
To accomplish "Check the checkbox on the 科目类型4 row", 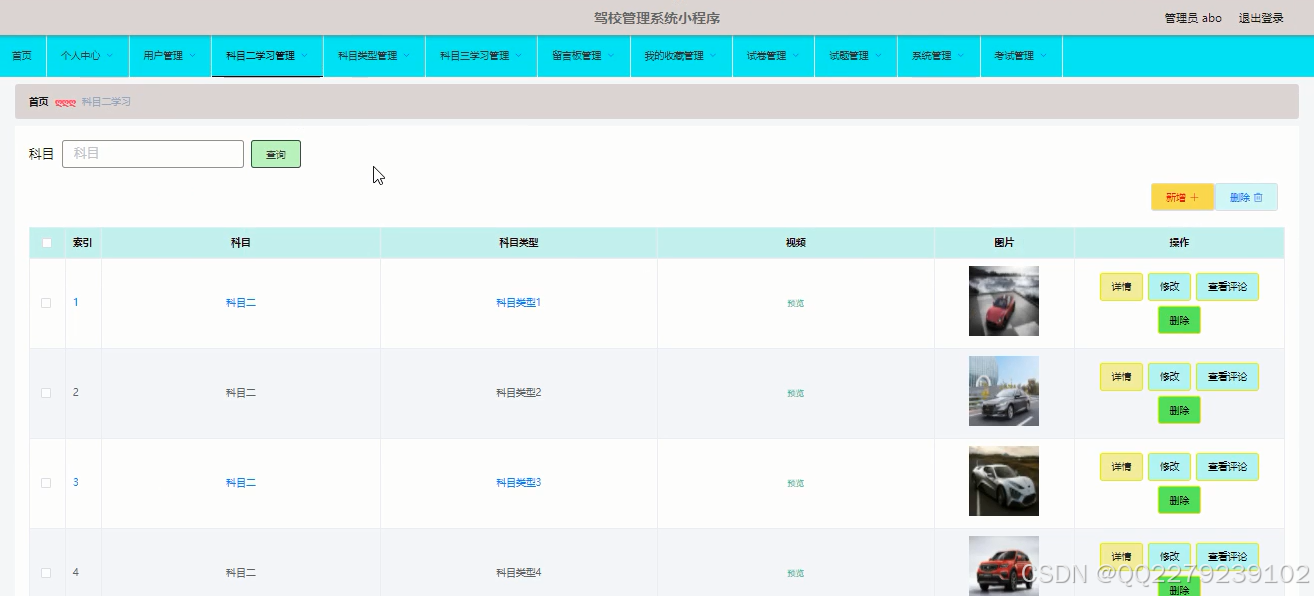I will pyautogui.click(x=46, y=572).
